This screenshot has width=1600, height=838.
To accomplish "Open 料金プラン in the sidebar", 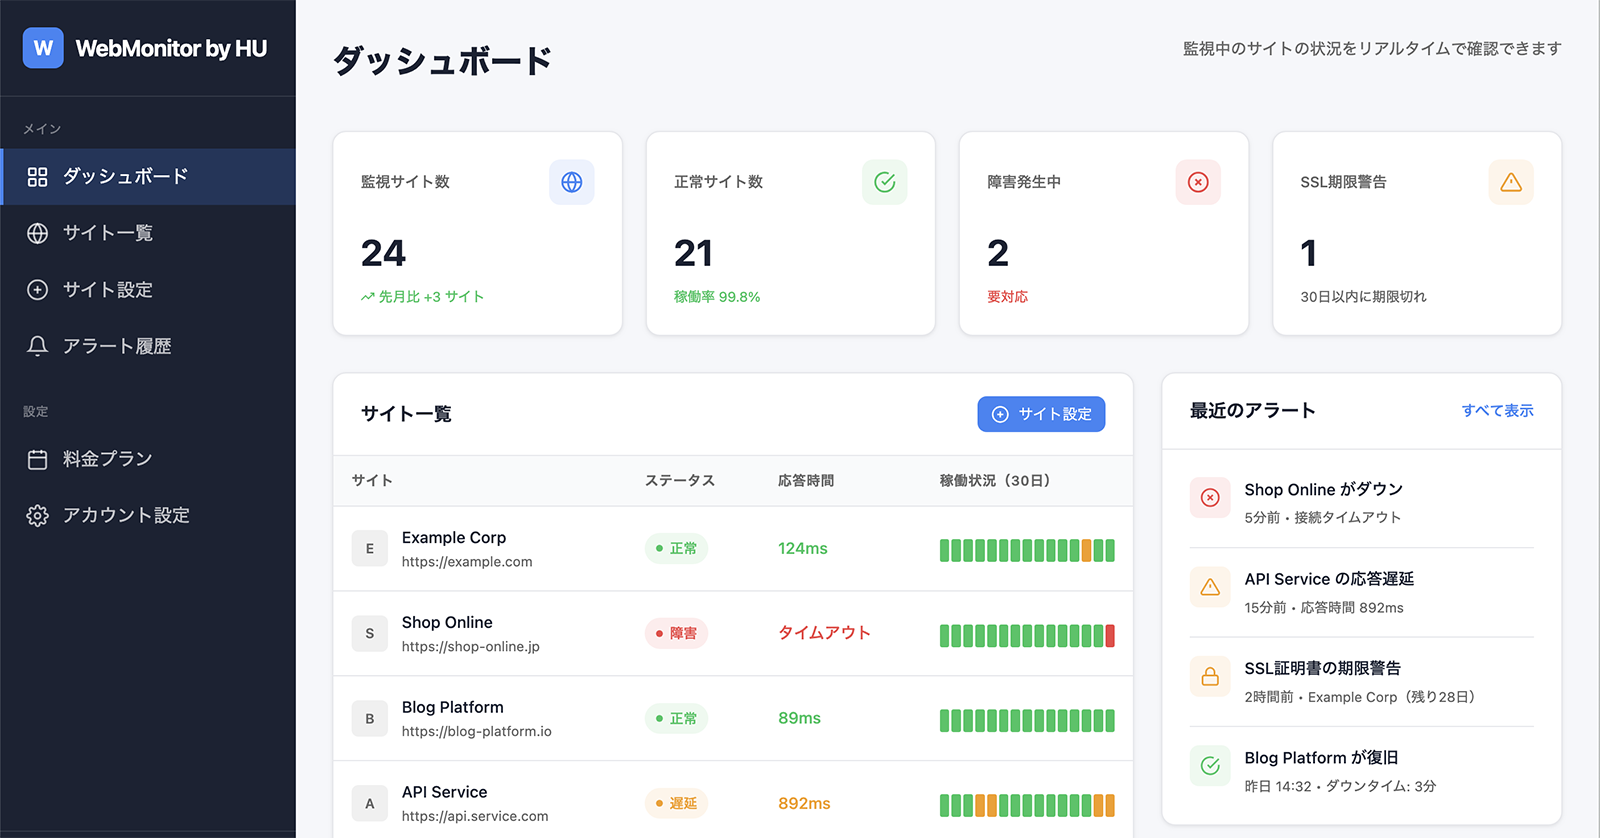I will pyautogui.click(x=148, y=459).
